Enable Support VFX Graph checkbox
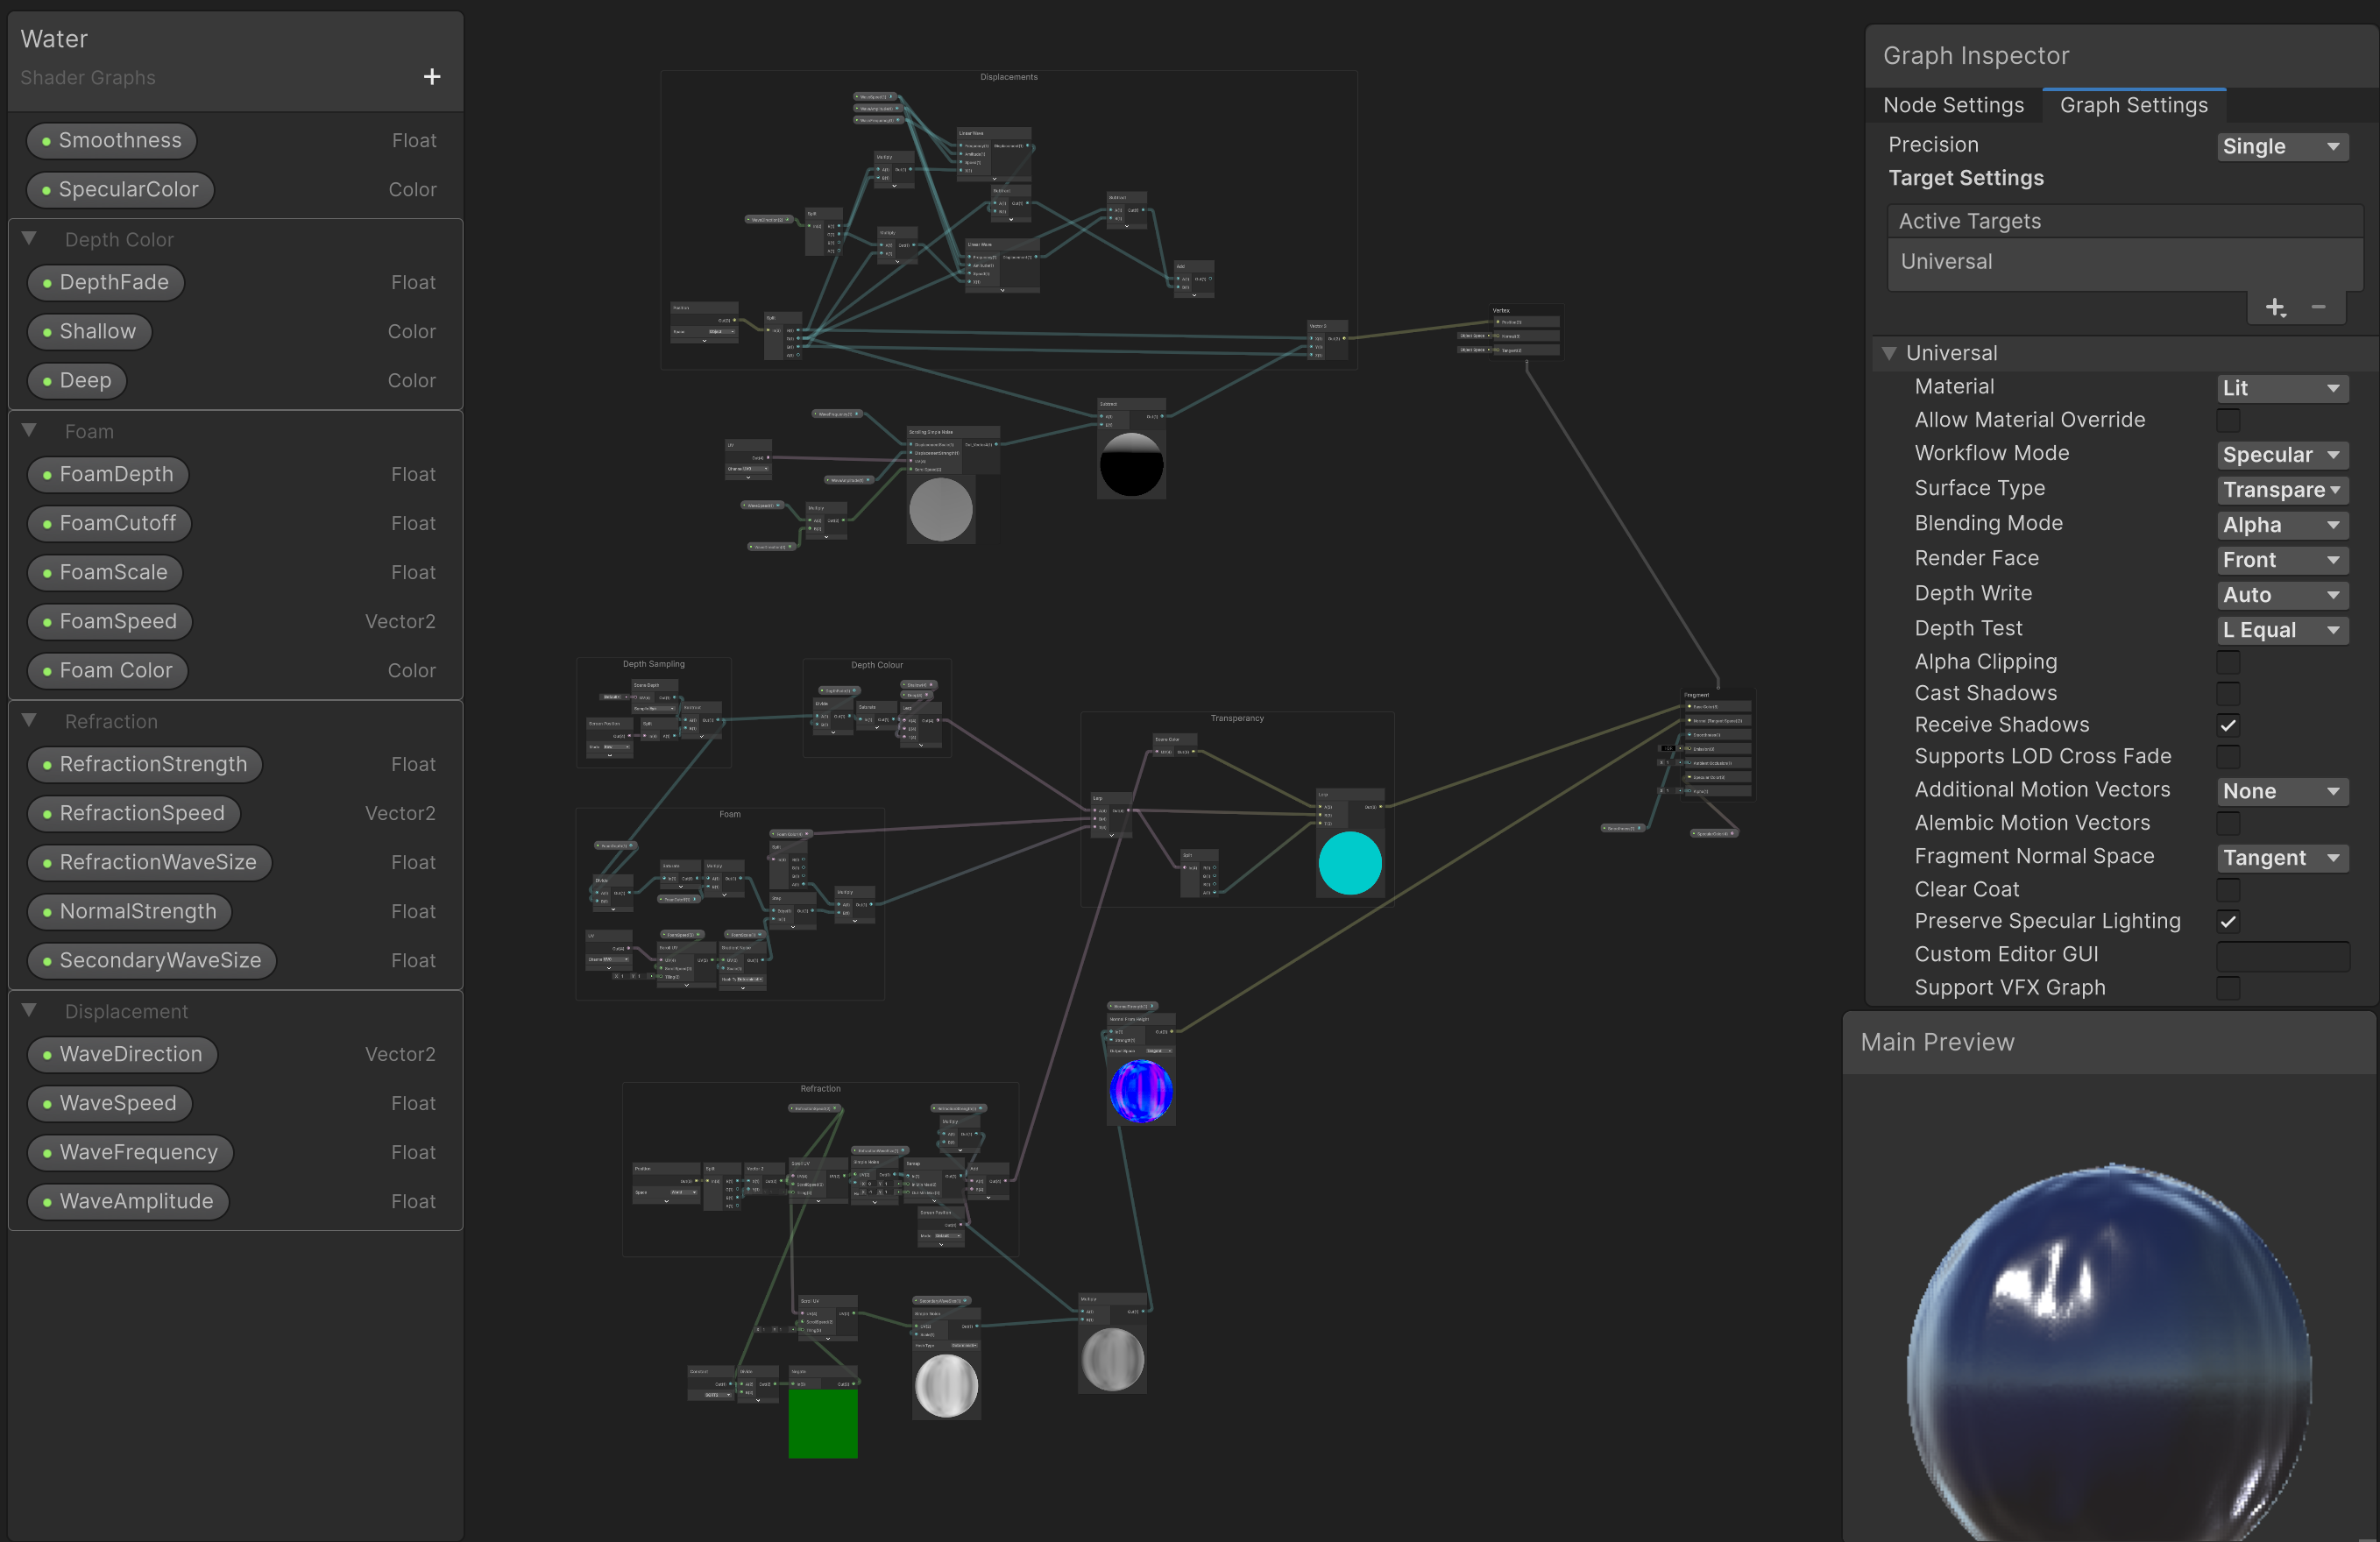The image size is (2380, 1542). tap(2228, 988)
